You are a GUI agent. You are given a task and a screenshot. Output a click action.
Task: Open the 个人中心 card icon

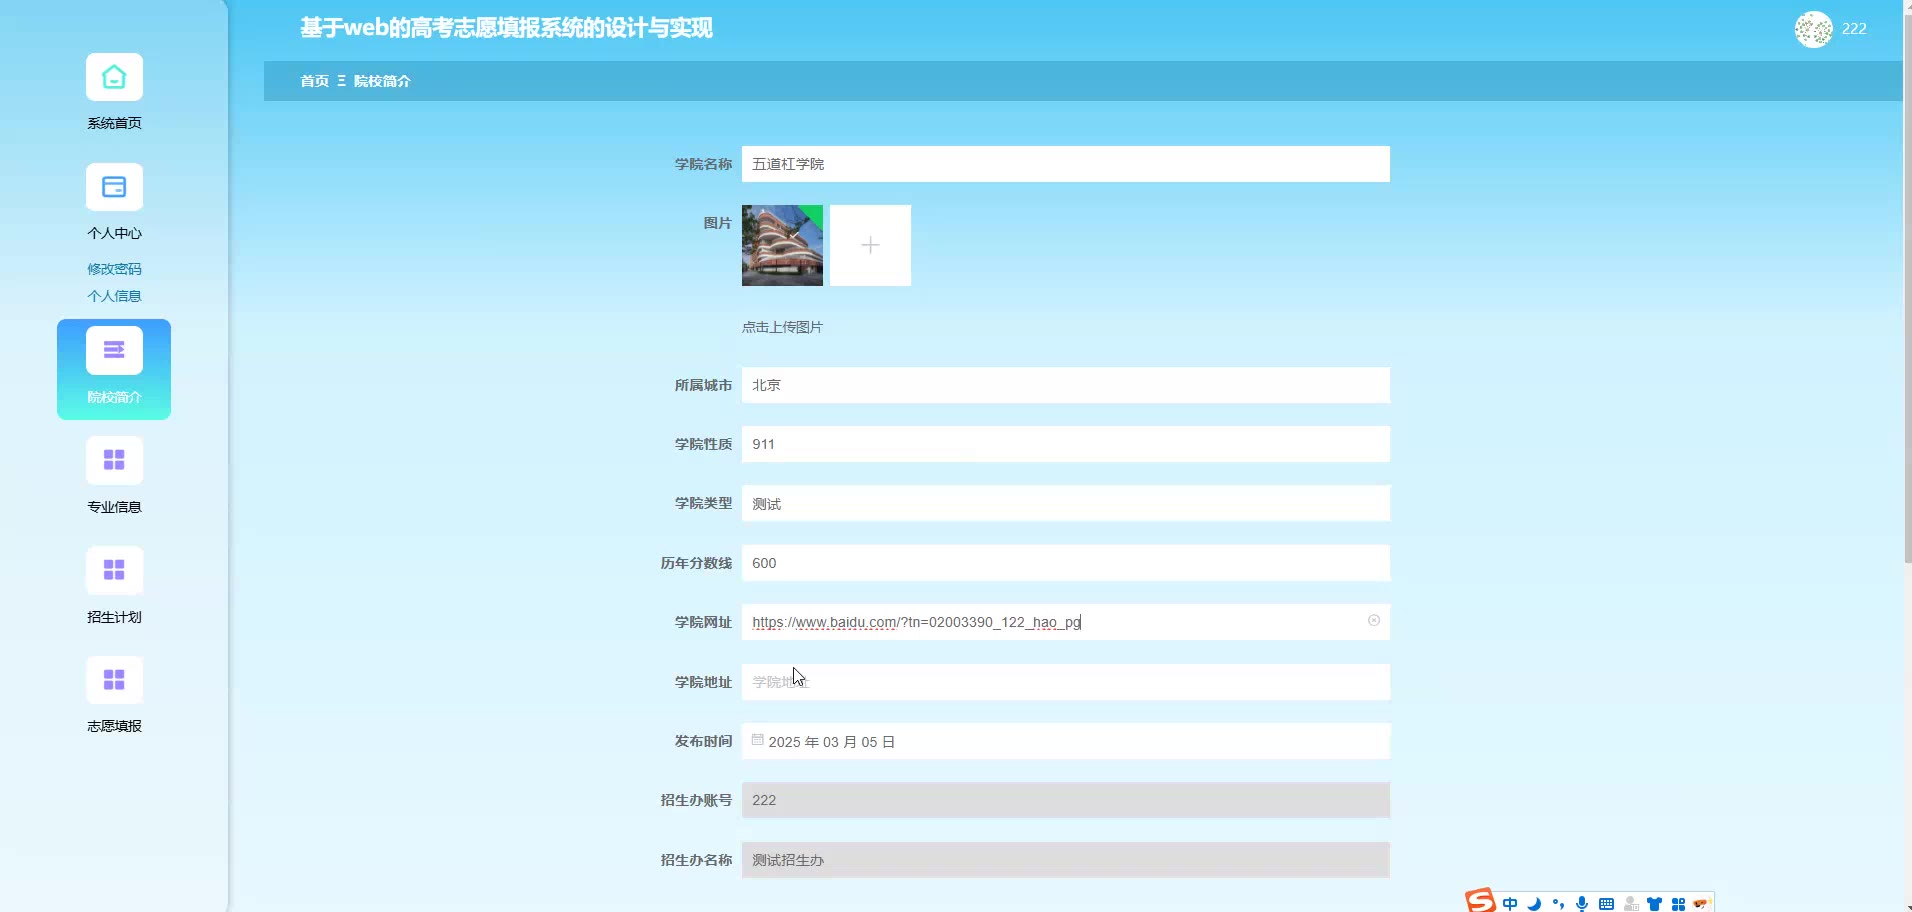click(x=114, y=187)
